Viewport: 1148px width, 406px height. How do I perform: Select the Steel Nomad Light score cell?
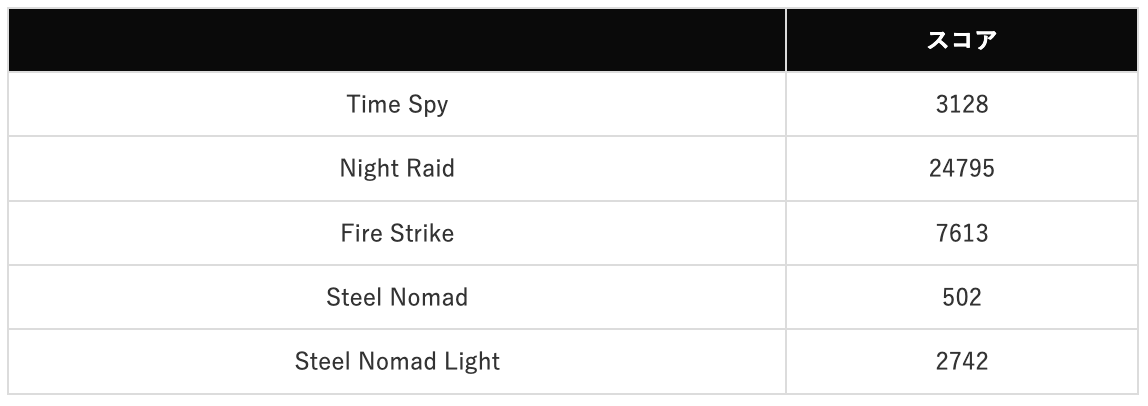click(x=961, y=361)
